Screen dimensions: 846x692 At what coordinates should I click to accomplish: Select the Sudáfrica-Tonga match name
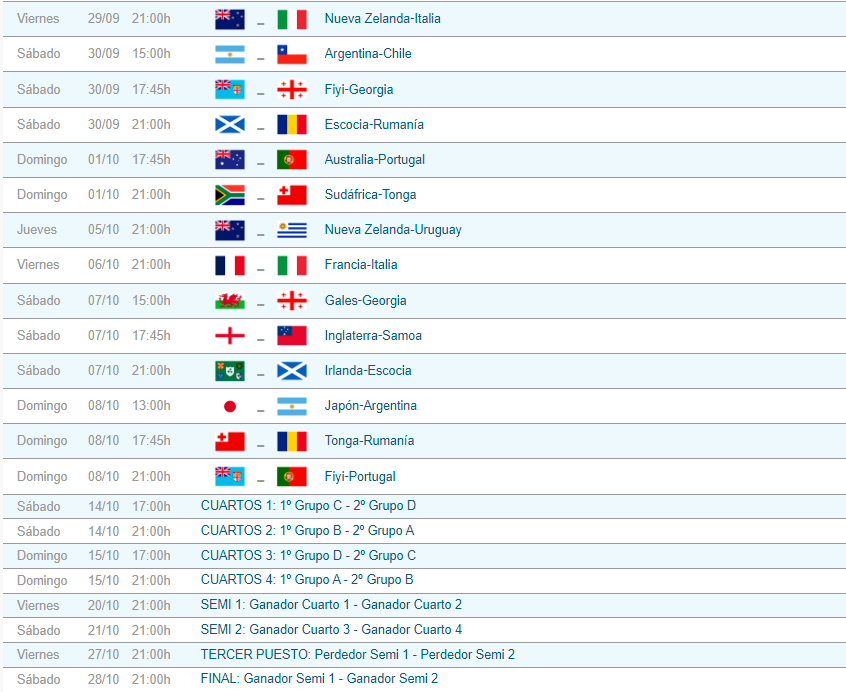370,195
